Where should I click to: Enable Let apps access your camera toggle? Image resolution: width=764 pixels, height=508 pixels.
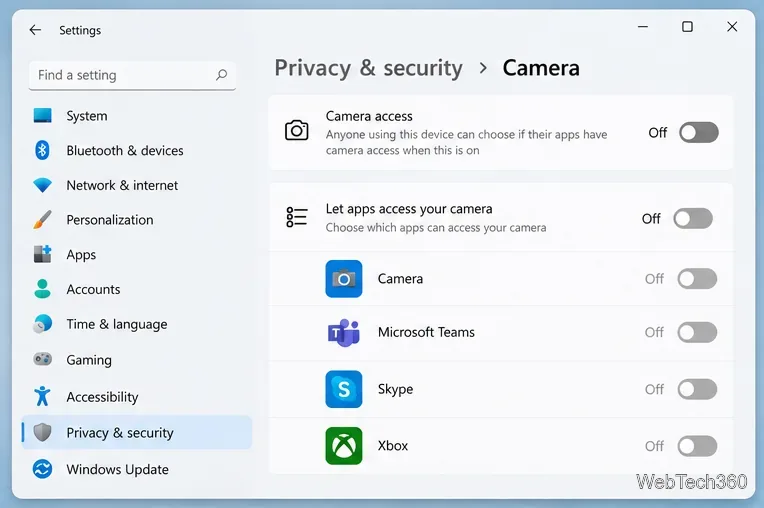[693, 219]
